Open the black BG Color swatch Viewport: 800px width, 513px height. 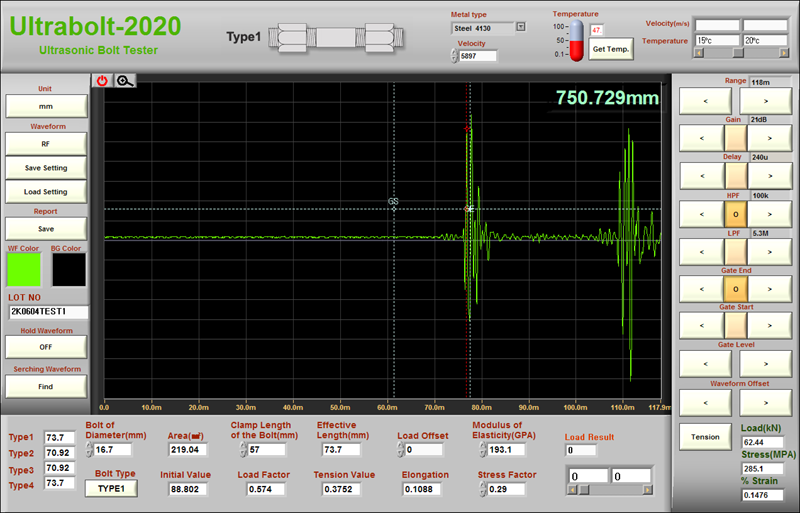point(69,270)
